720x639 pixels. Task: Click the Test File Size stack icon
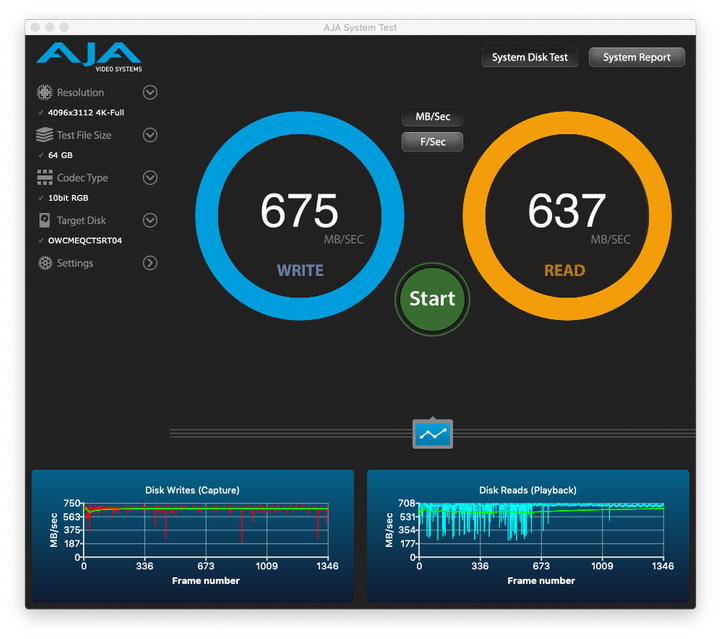click(x=44, y=135)
